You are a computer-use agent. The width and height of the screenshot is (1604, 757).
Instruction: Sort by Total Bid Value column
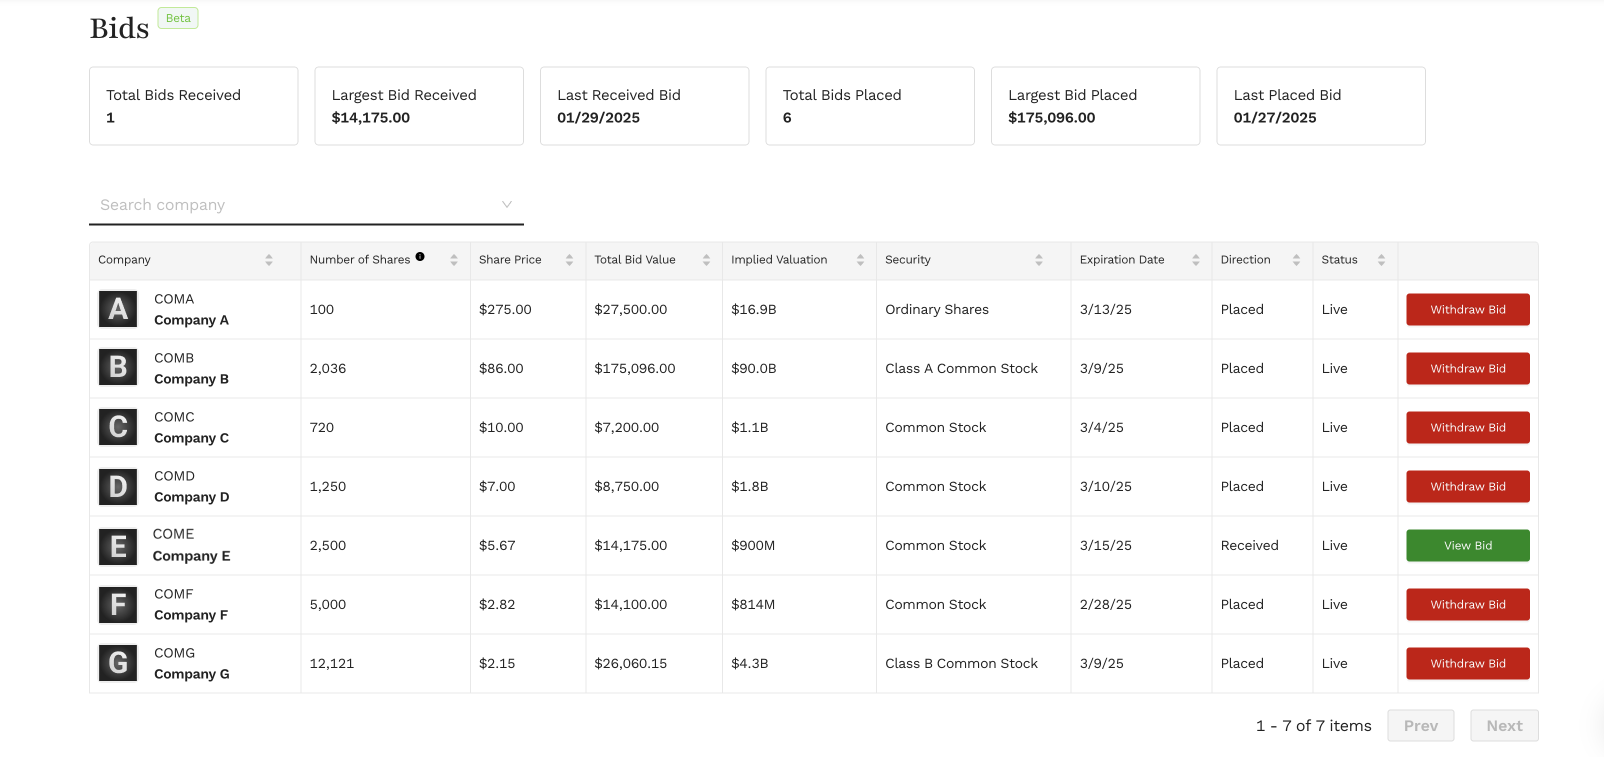(x=706, y=260)
